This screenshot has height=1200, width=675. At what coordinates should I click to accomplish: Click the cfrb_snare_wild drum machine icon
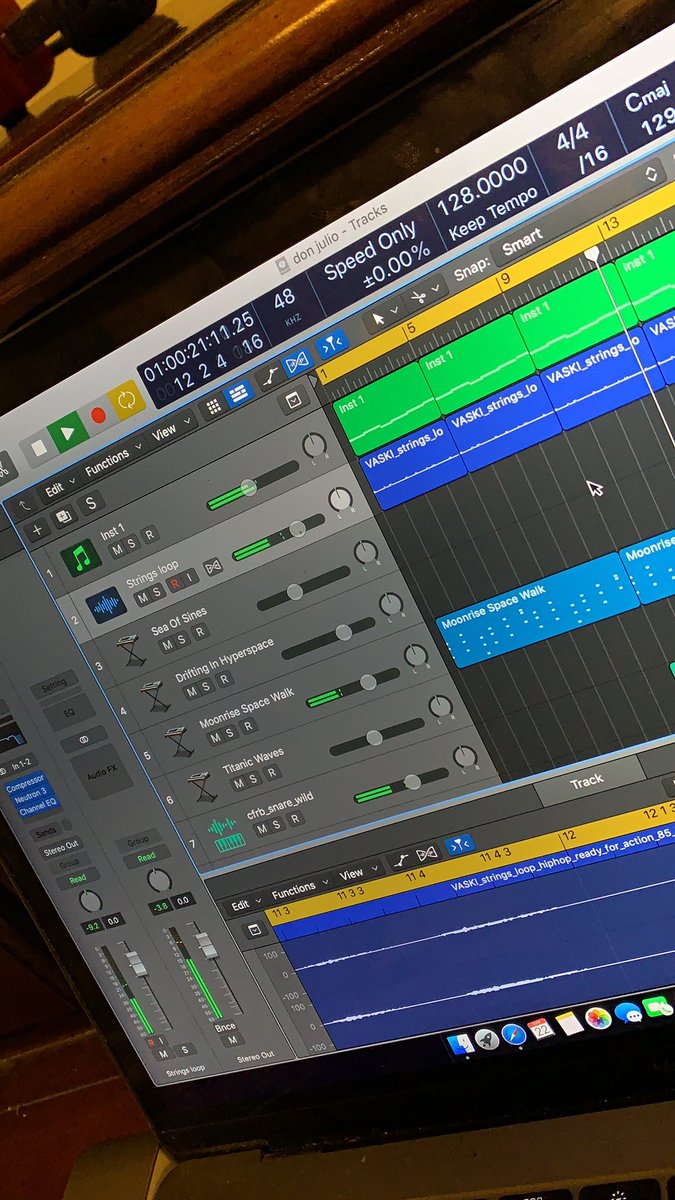pos(226,833)
